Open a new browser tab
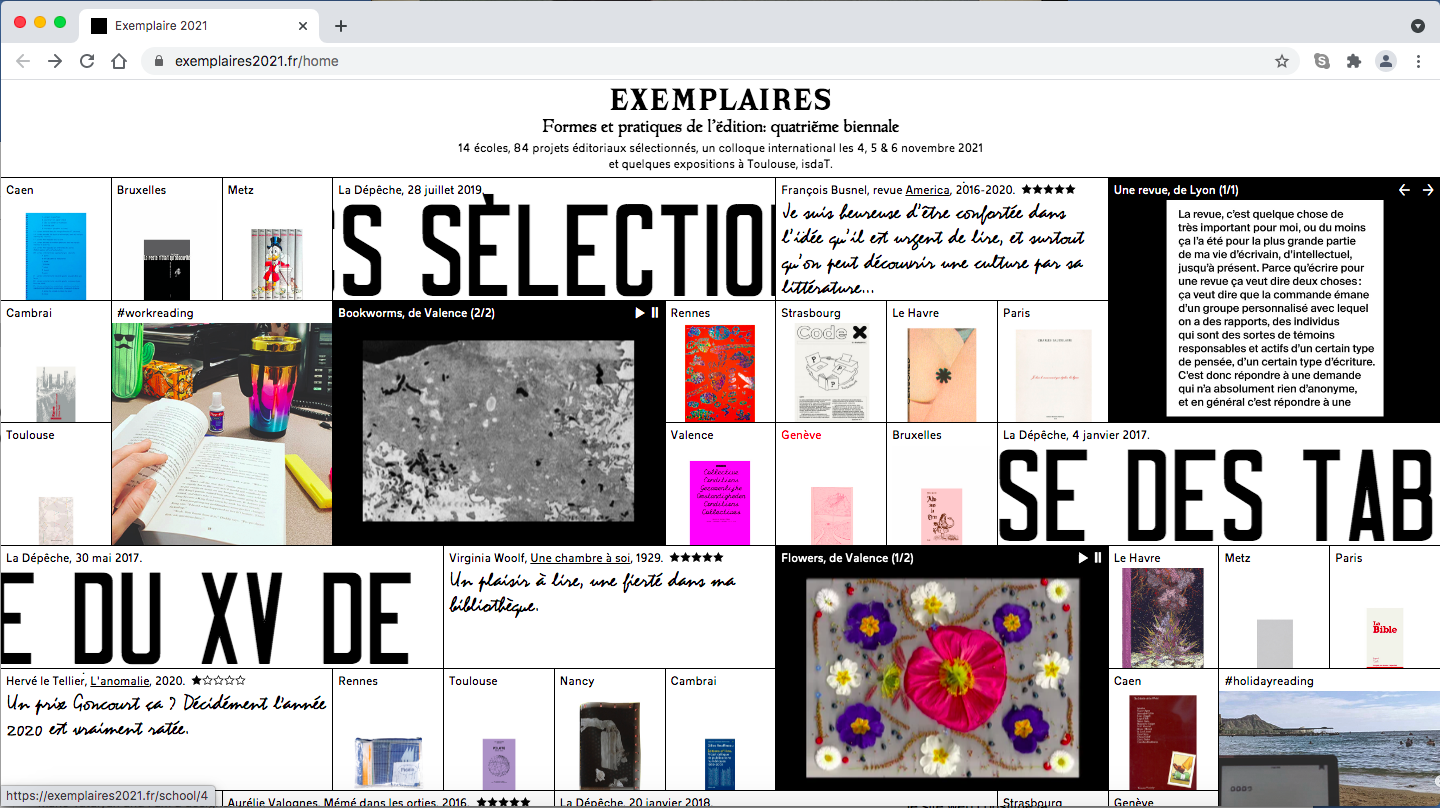Image resolution: width=1440 pixels, height=808 pixels. click(341, 26)
